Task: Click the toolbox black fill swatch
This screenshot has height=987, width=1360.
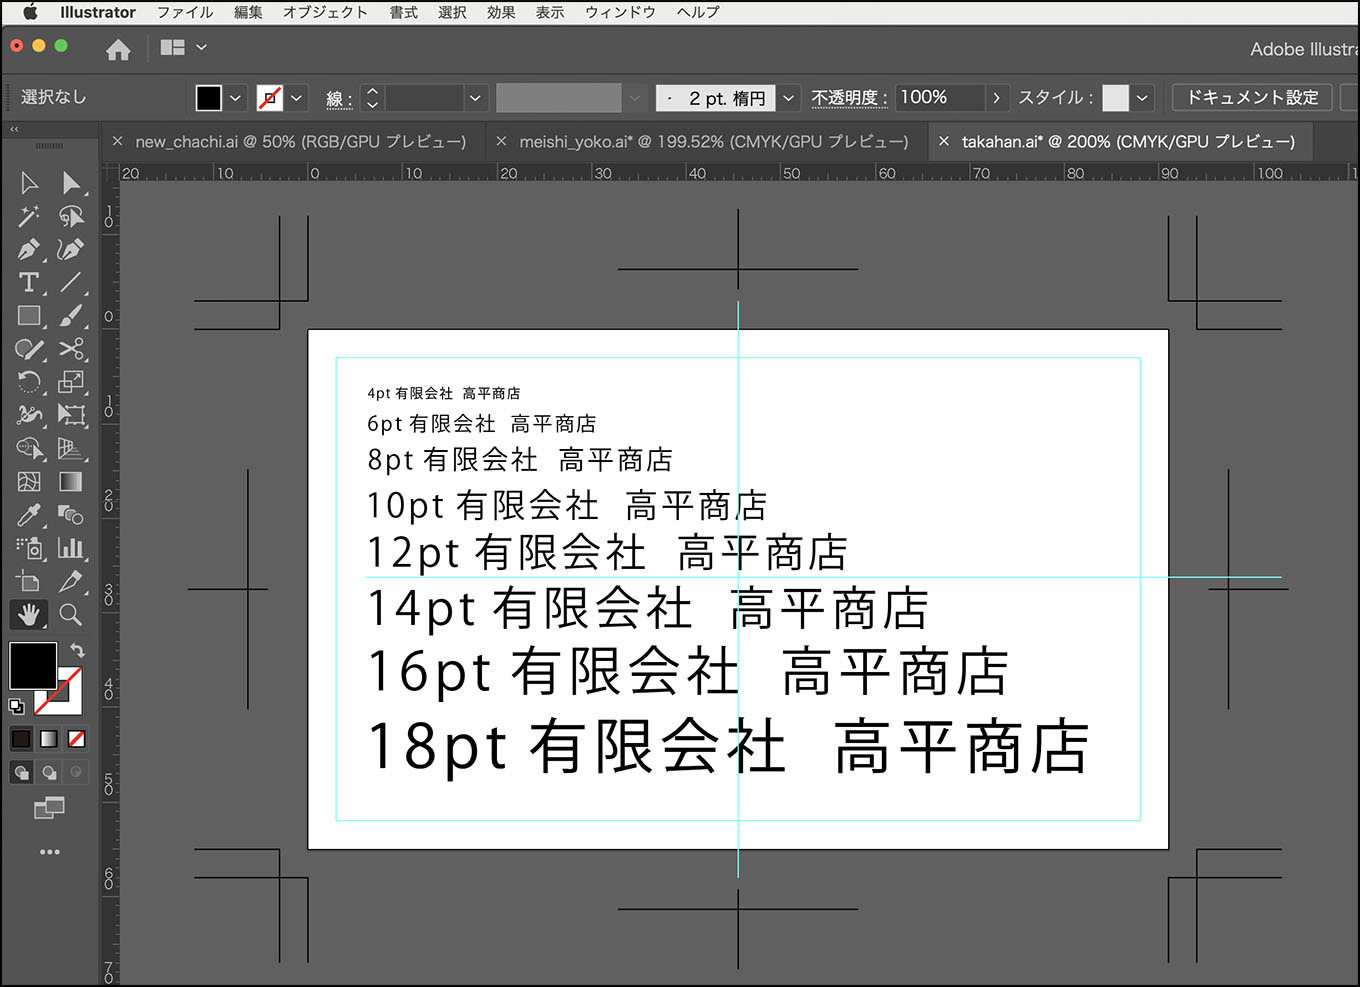Action: tap(32, 665)
